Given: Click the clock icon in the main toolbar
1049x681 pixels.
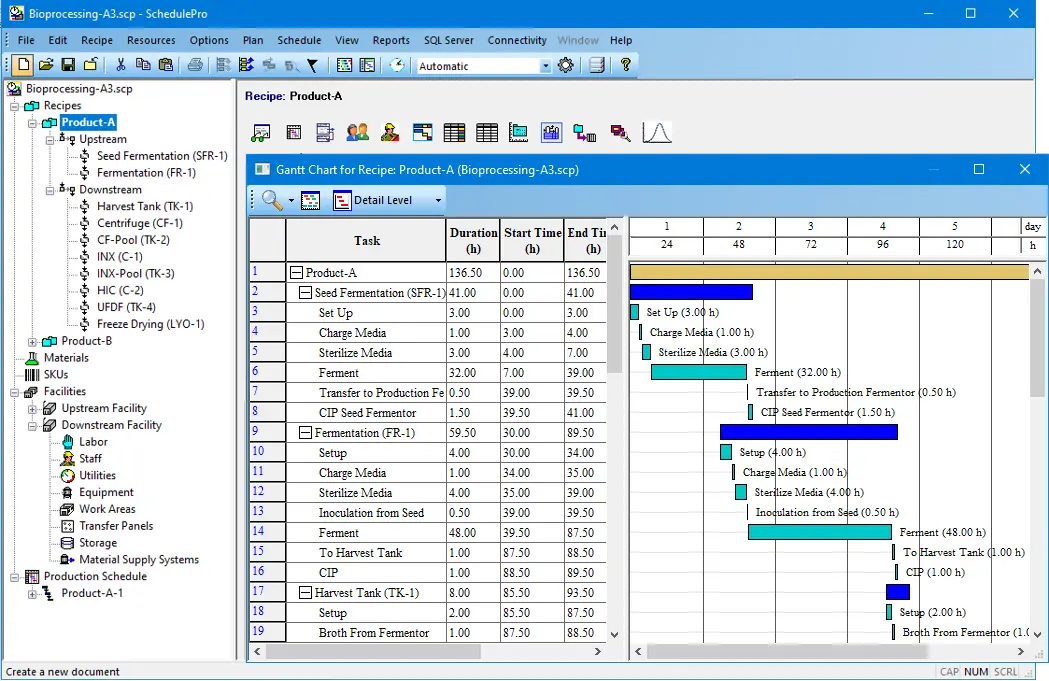Looking at the screenshot, I should pos(397,65).
